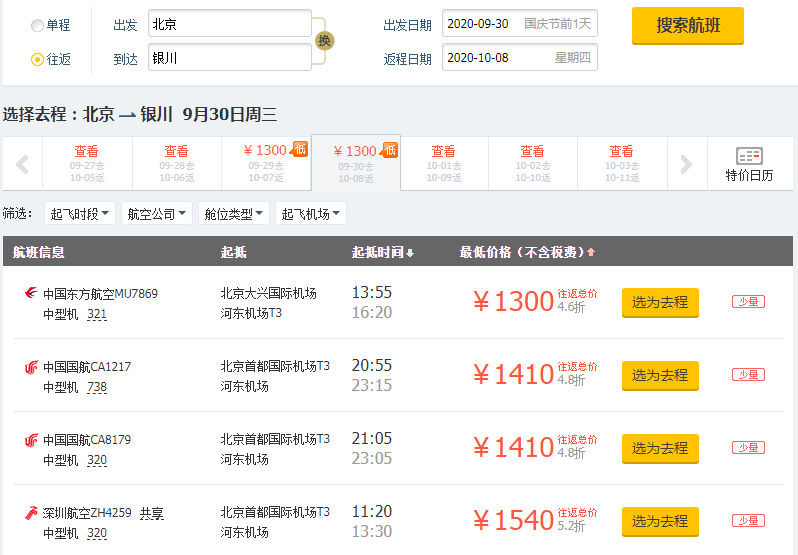Click 少量 tag on the MU7869 row
Viewport: 798px width, 555px height.
tap(748, 301)
